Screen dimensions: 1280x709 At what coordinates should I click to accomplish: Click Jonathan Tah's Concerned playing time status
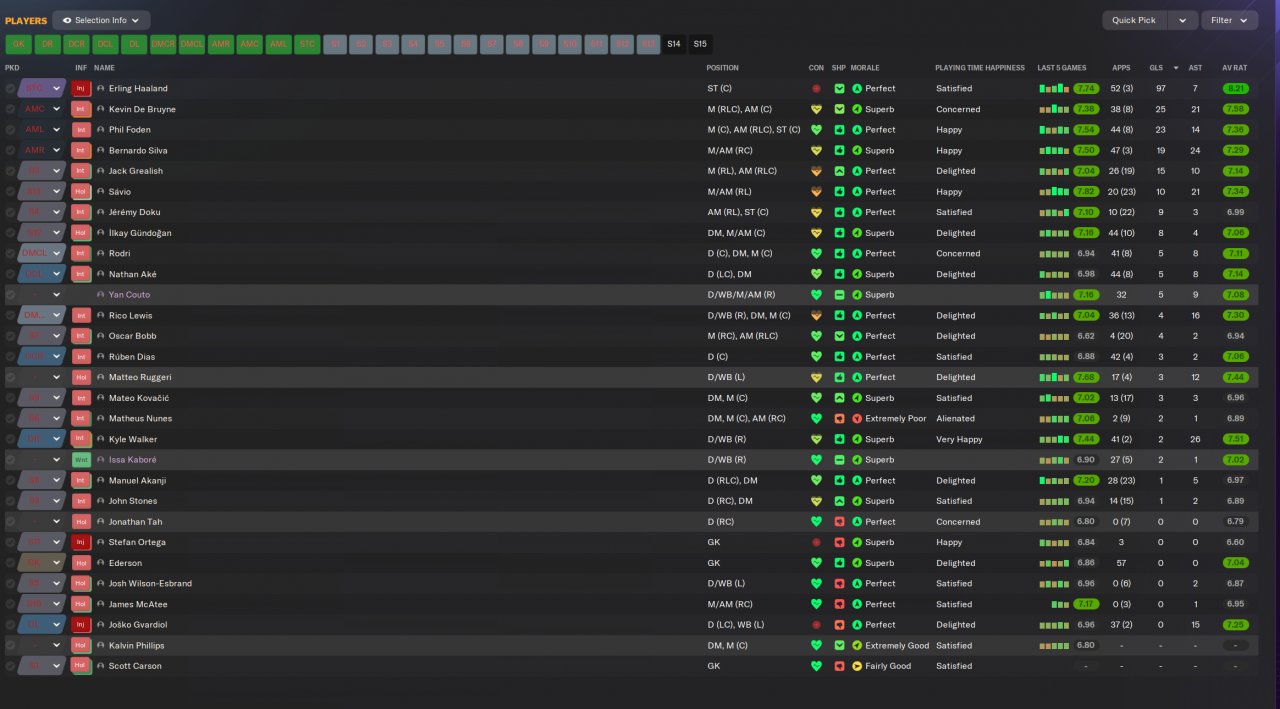pyautogui.click(x=958, y=522)
